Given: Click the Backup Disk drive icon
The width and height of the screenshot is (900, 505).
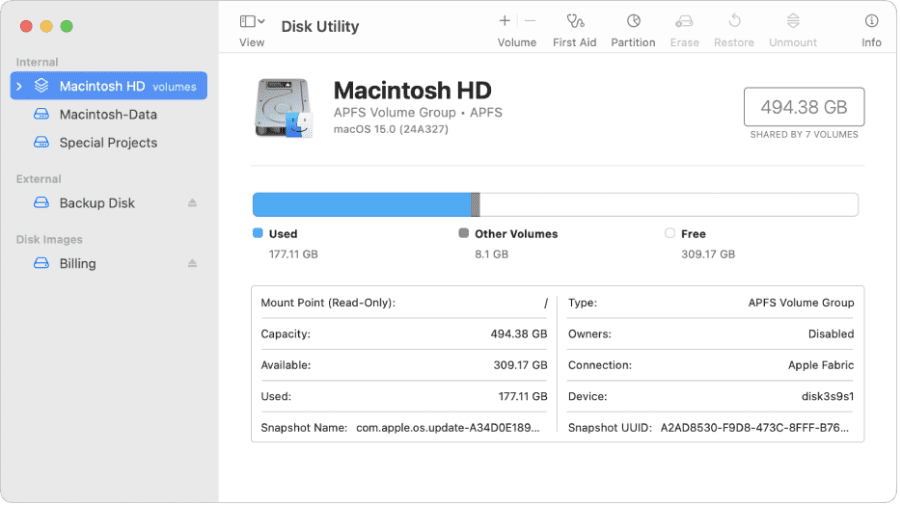Looking at the screenshot, I should click(x=41, y=203).
